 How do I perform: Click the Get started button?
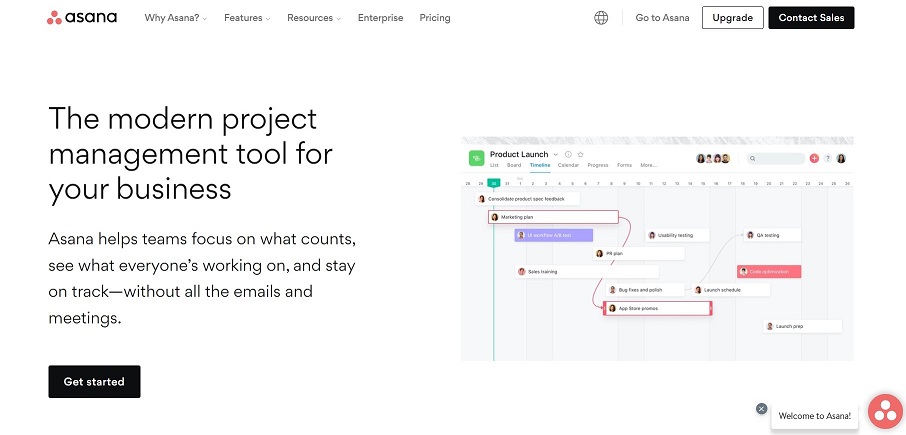pos(94,381)
